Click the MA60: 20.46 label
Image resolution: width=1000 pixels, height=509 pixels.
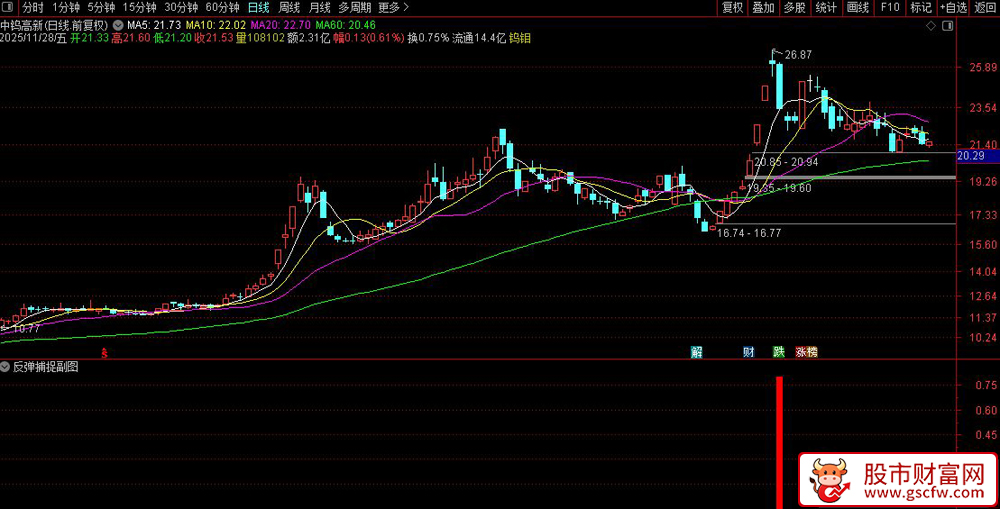click(x=345, y=25)
